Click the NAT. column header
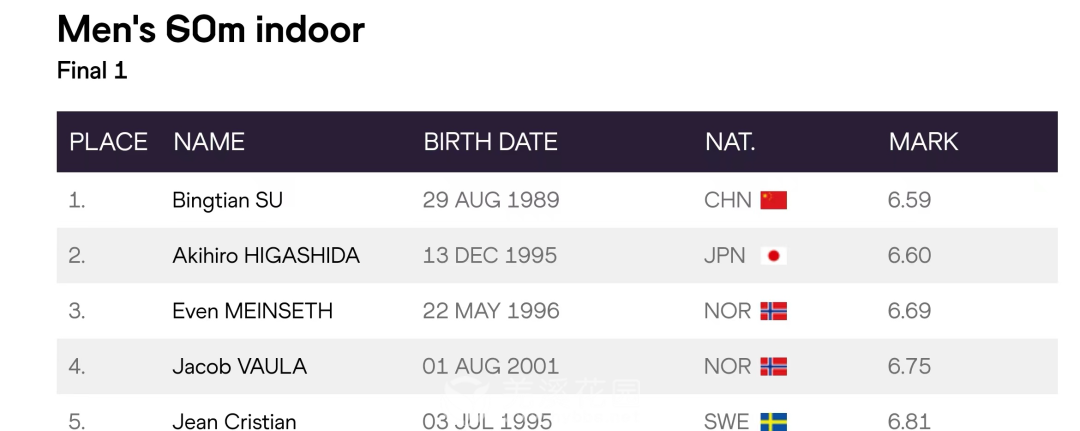Screen dimensions: 1080x431 (x=729, y=142)
